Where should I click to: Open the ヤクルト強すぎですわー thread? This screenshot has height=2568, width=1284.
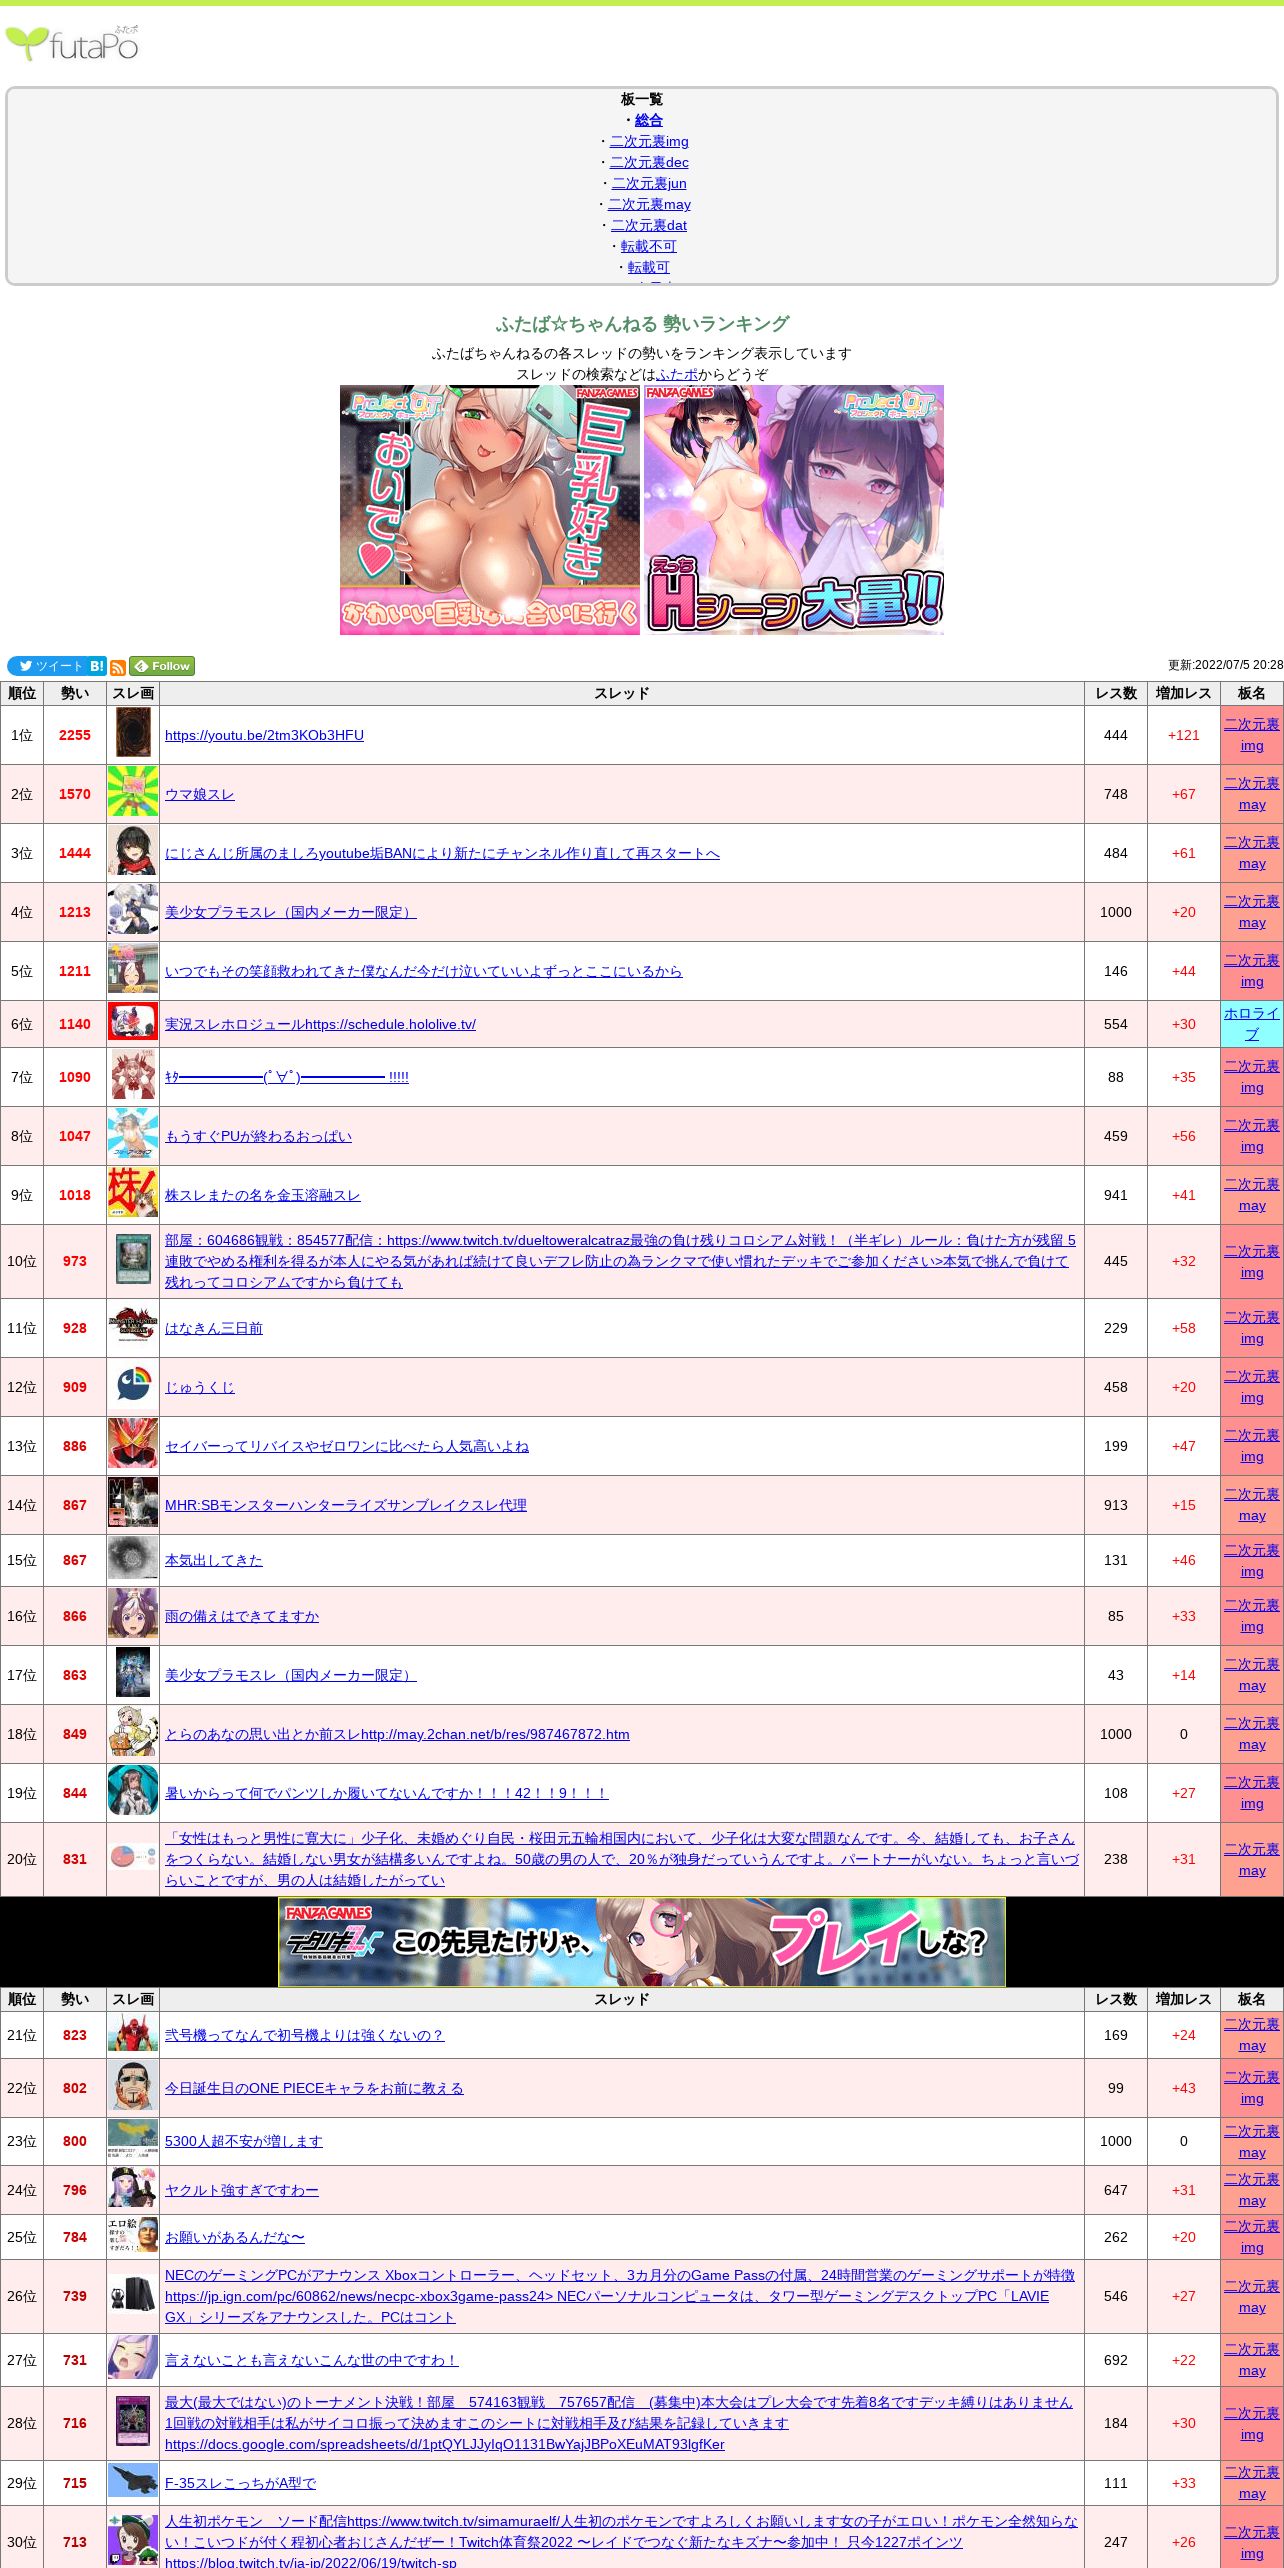tap(242, 2190)
